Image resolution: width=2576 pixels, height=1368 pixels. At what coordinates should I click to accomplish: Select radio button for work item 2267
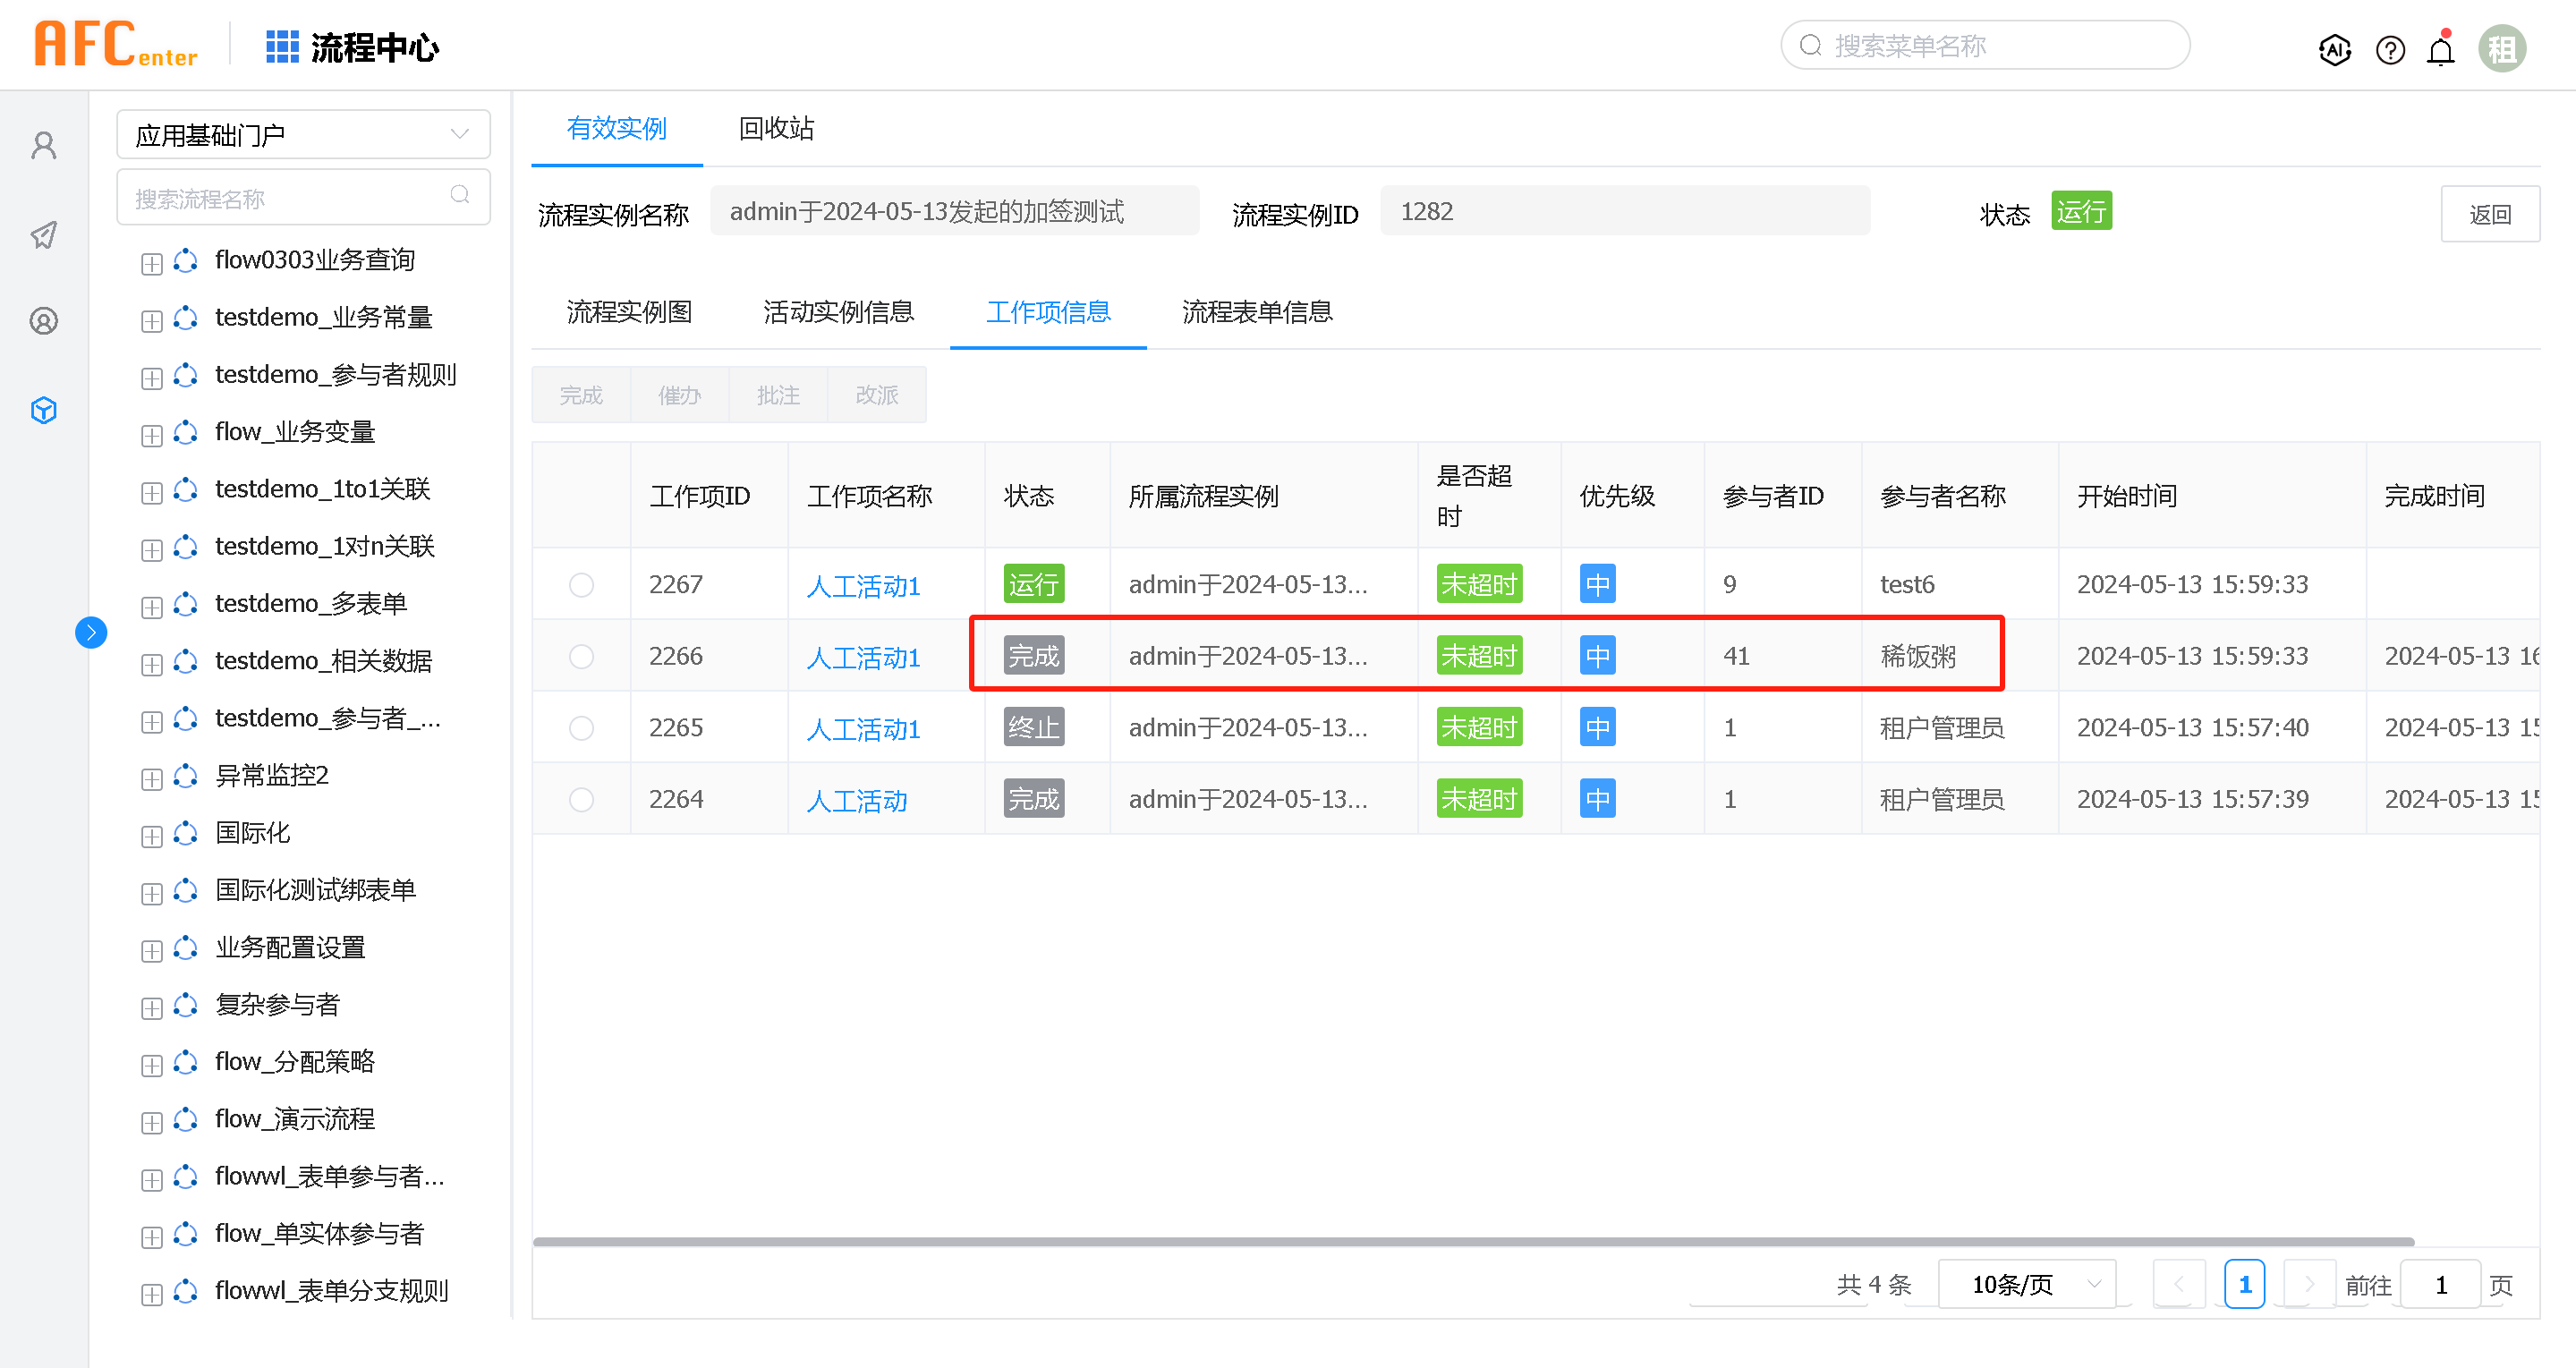[581, 585]
